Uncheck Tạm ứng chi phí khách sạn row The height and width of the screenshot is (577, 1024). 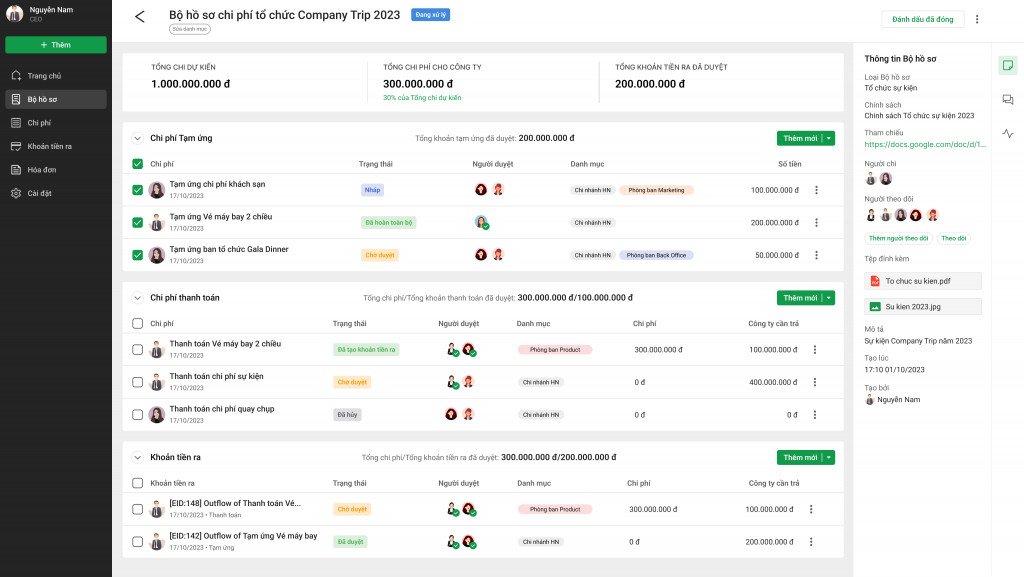pos(137,190)
